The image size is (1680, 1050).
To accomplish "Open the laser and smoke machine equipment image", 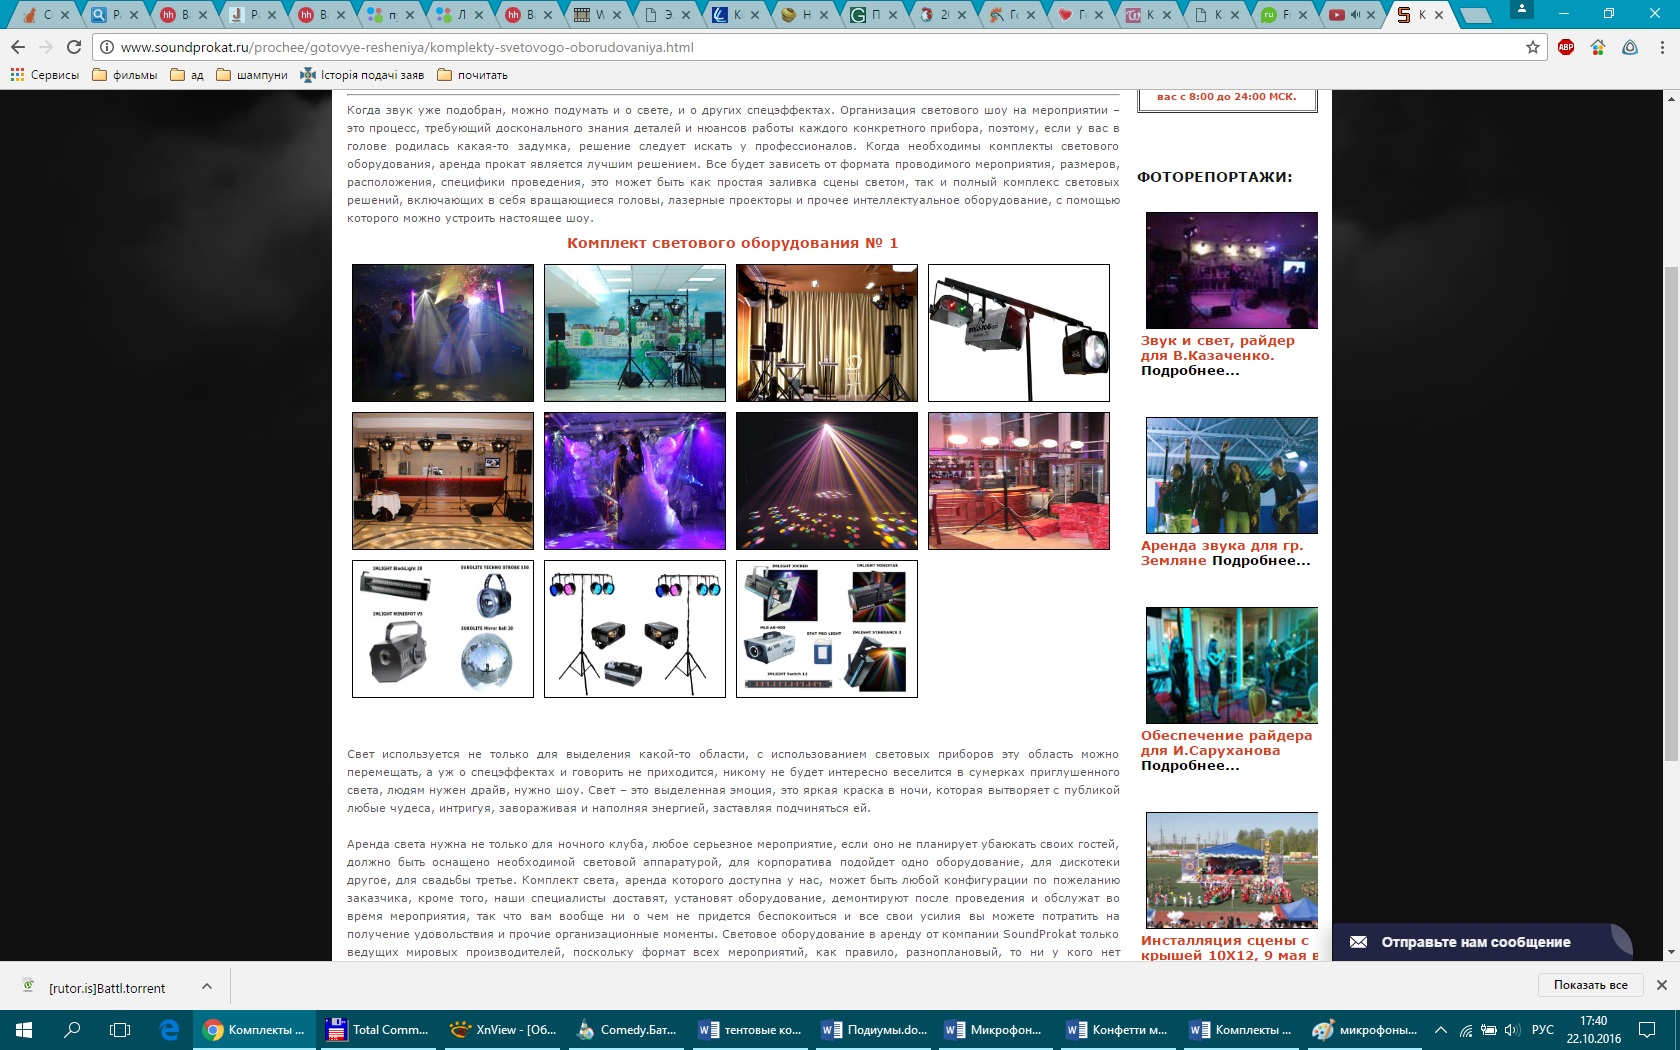I will tap(827, 629).
